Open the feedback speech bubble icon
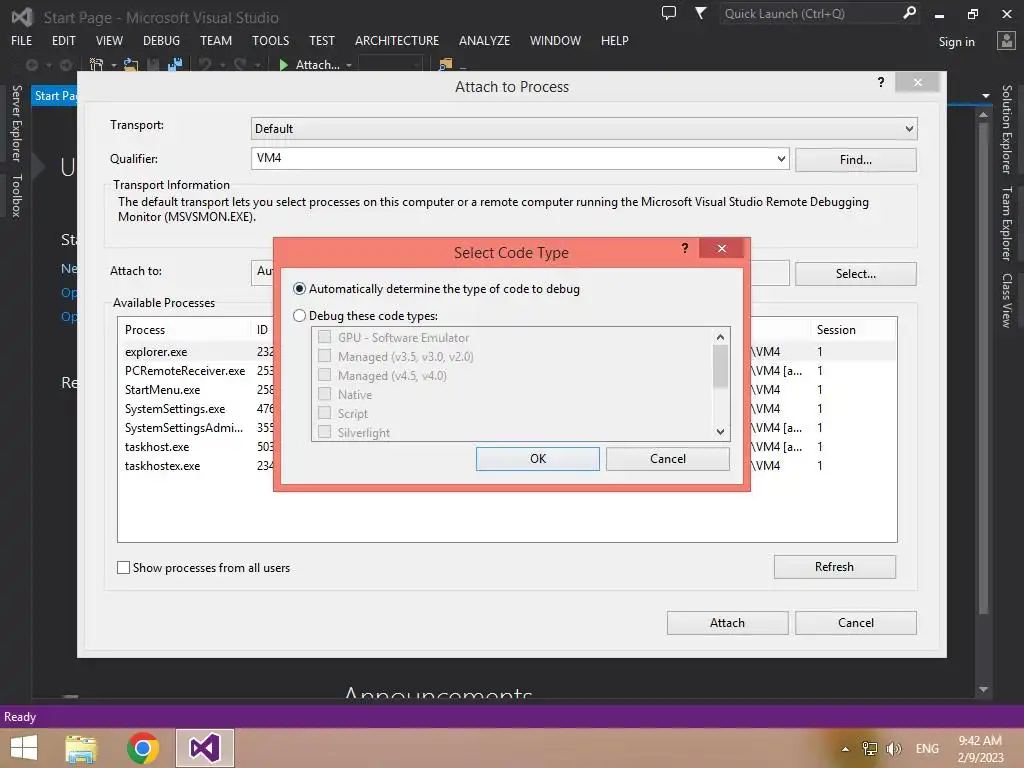The height and width of the screenshot is (768, 1024). click(x=669, y=13)
